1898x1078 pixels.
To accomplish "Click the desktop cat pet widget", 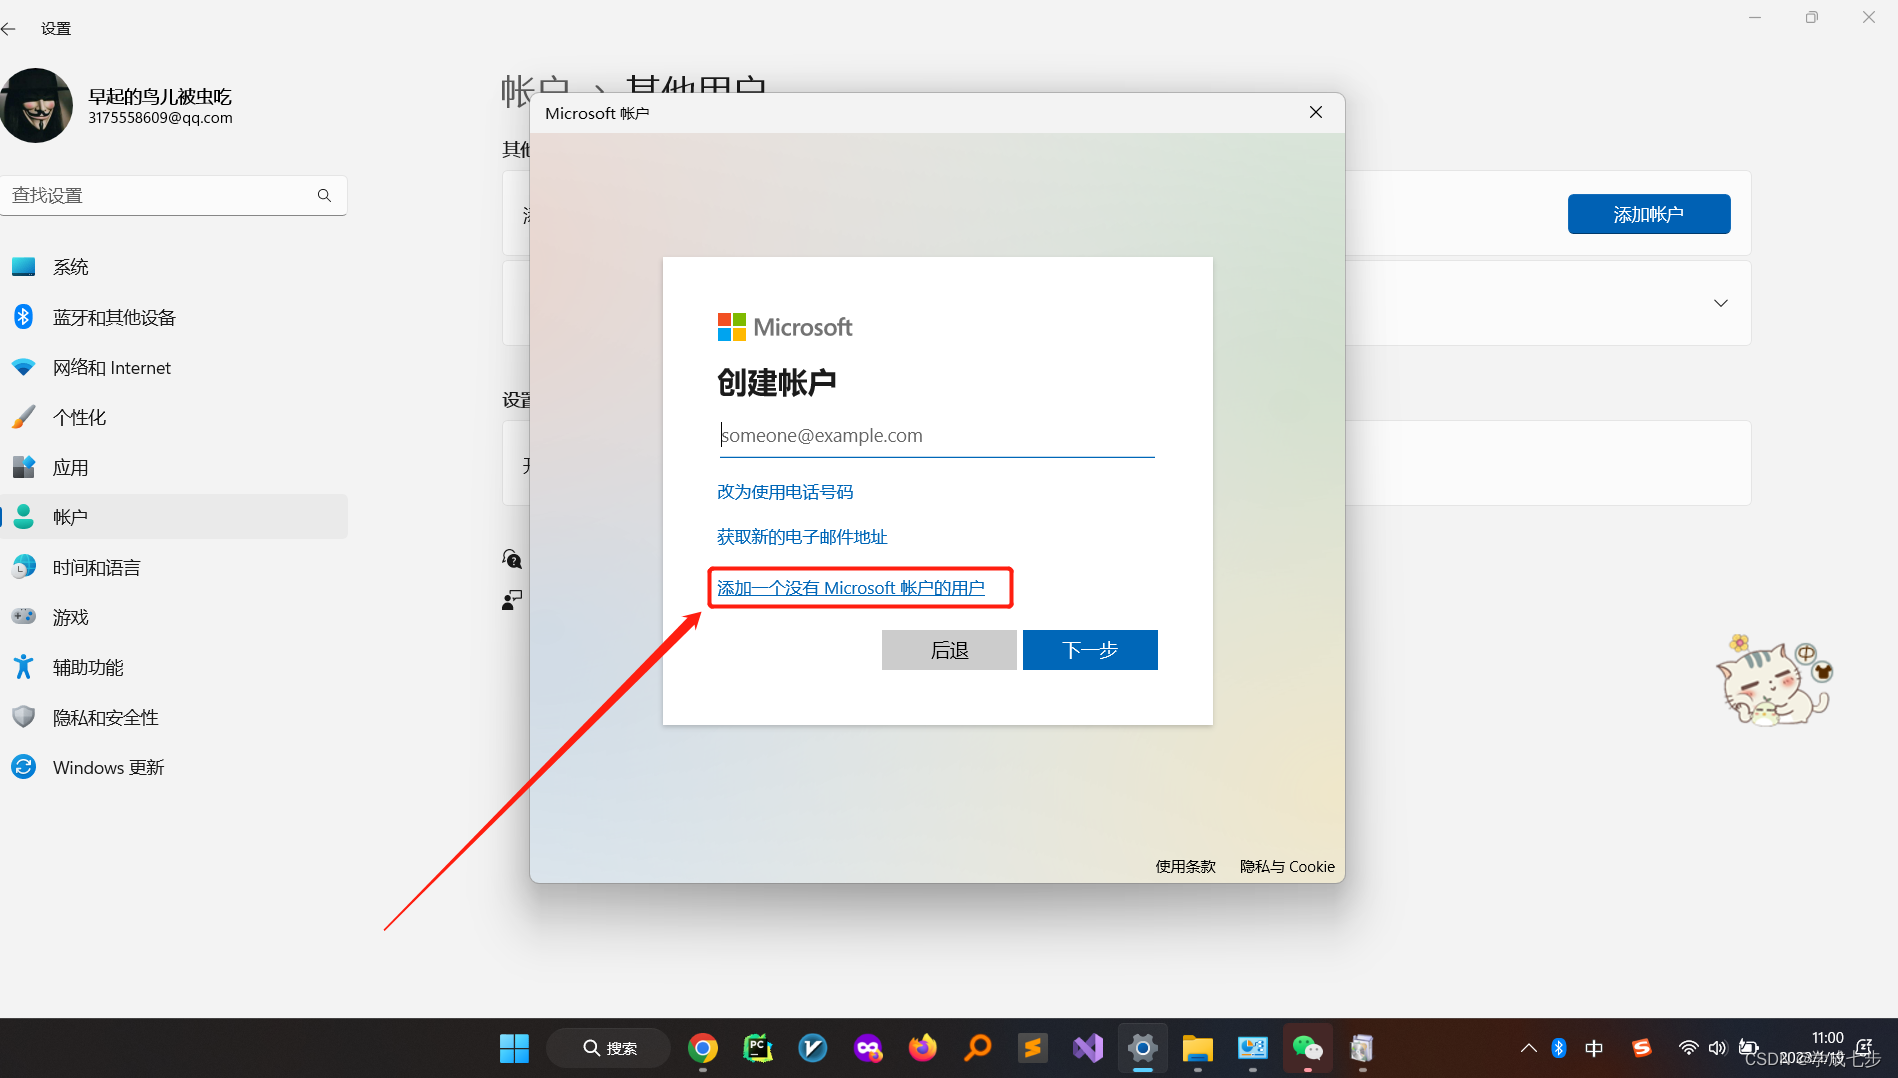I will click(1775, 680).
